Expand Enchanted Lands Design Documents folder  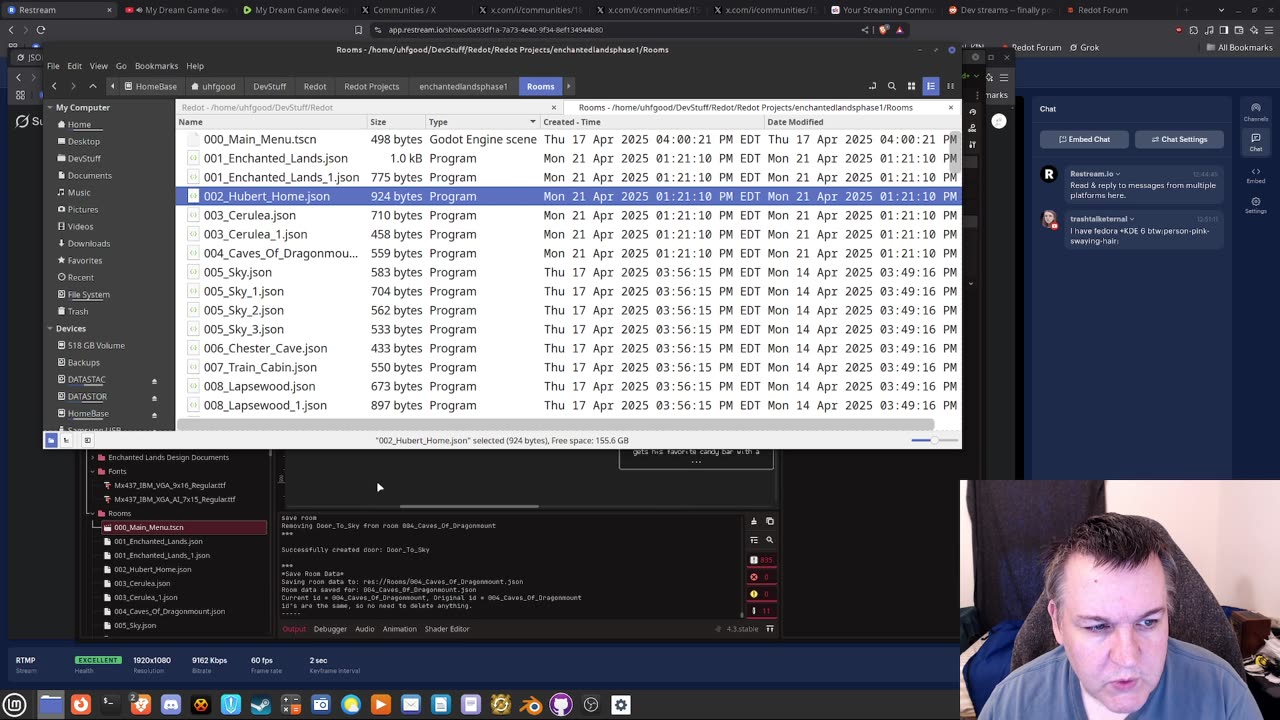point(93,457)
